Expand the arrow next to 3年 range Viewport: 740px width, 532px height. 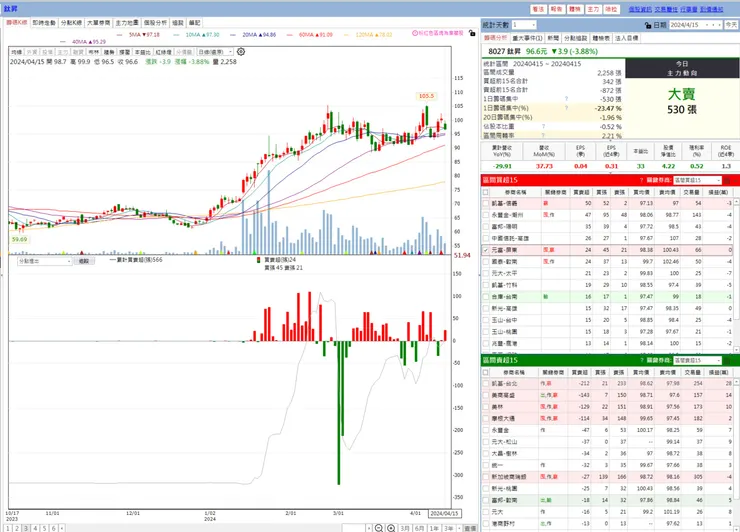coord(459,528)
